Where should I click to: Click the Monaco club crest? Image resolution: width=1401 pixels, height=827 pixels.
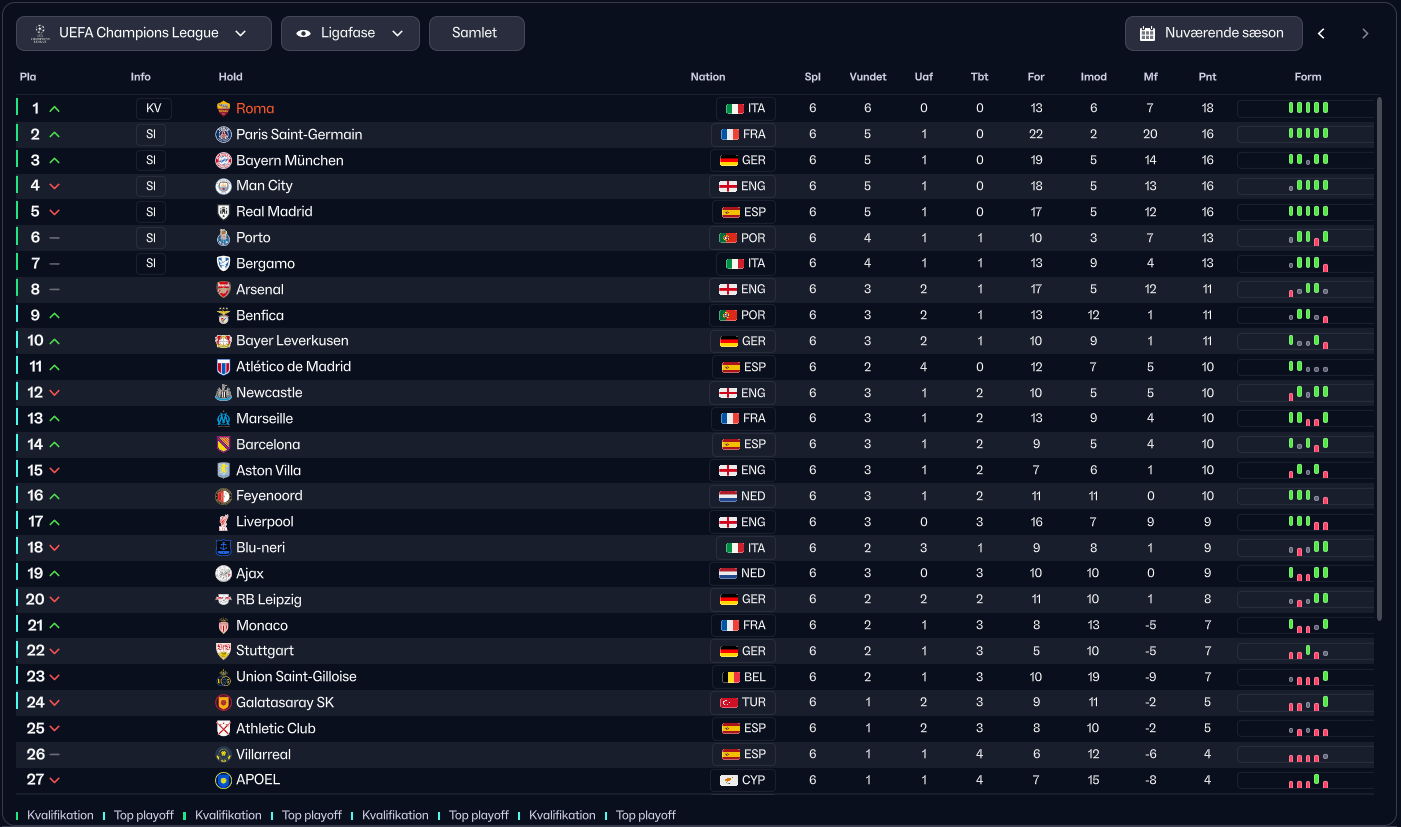(x=224, y=626)
